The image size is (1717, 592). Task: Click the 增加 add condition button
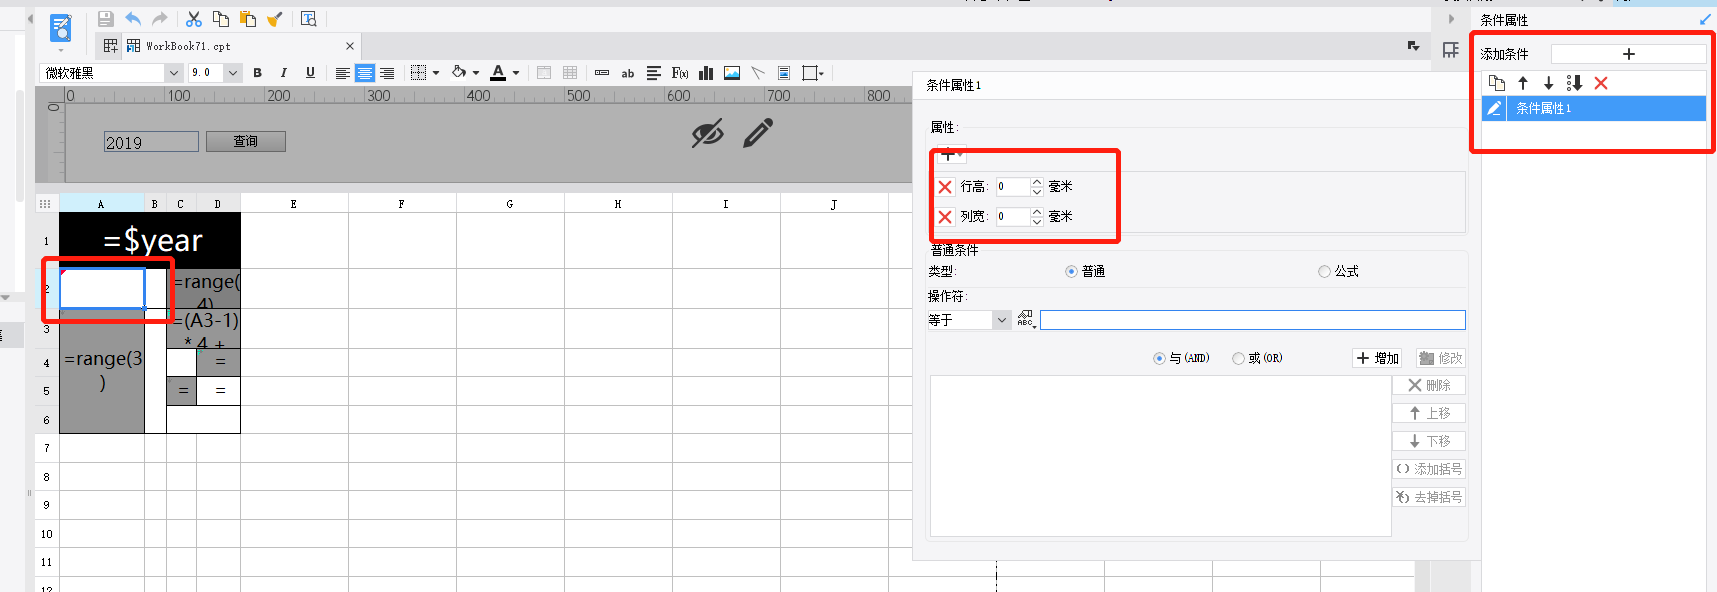[1378, 358]
